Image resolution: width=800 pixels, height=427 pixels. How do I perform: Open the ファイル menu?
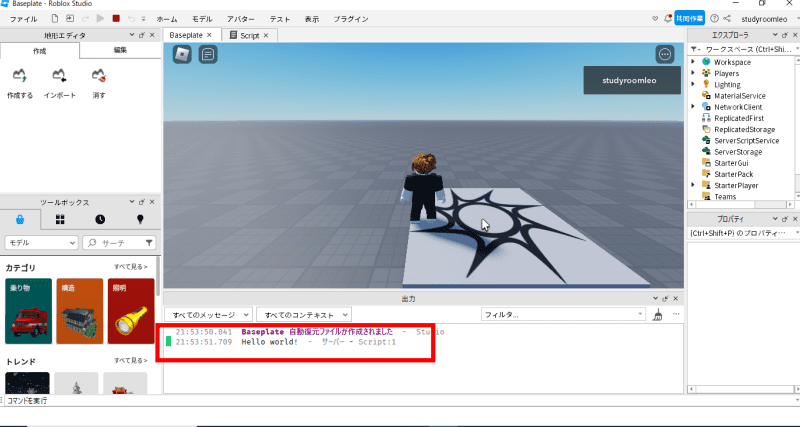pos(23,19)
